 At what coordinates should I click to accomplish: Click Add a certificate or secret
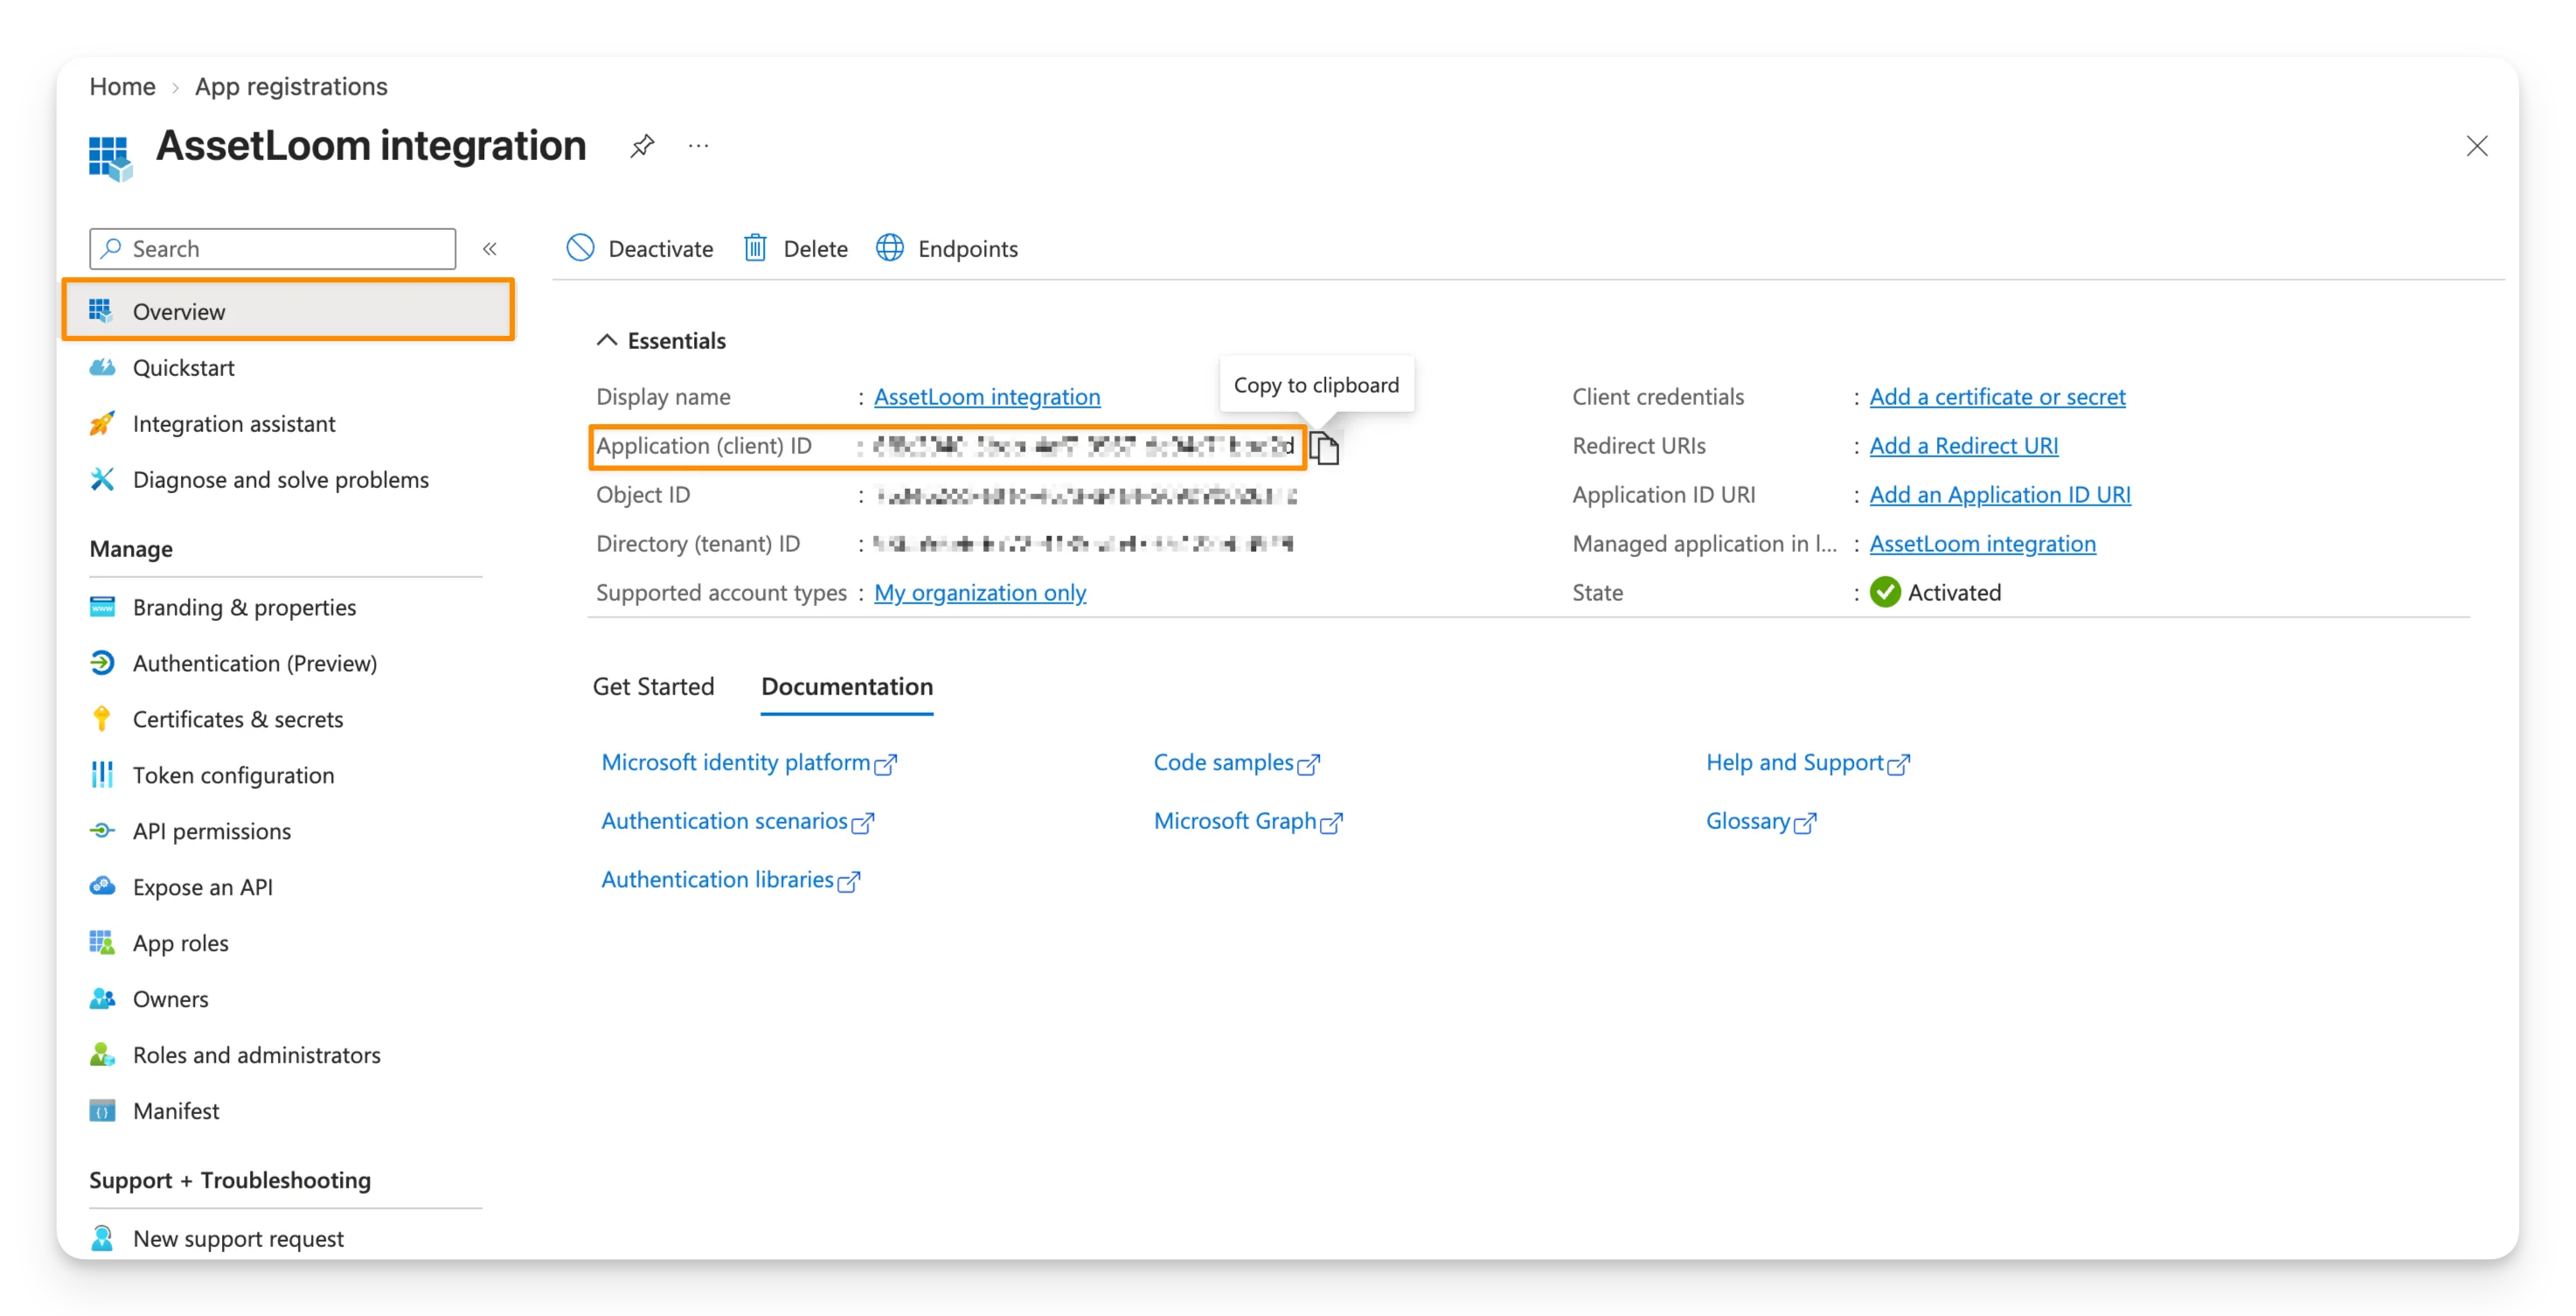(x=1997, y=397)
